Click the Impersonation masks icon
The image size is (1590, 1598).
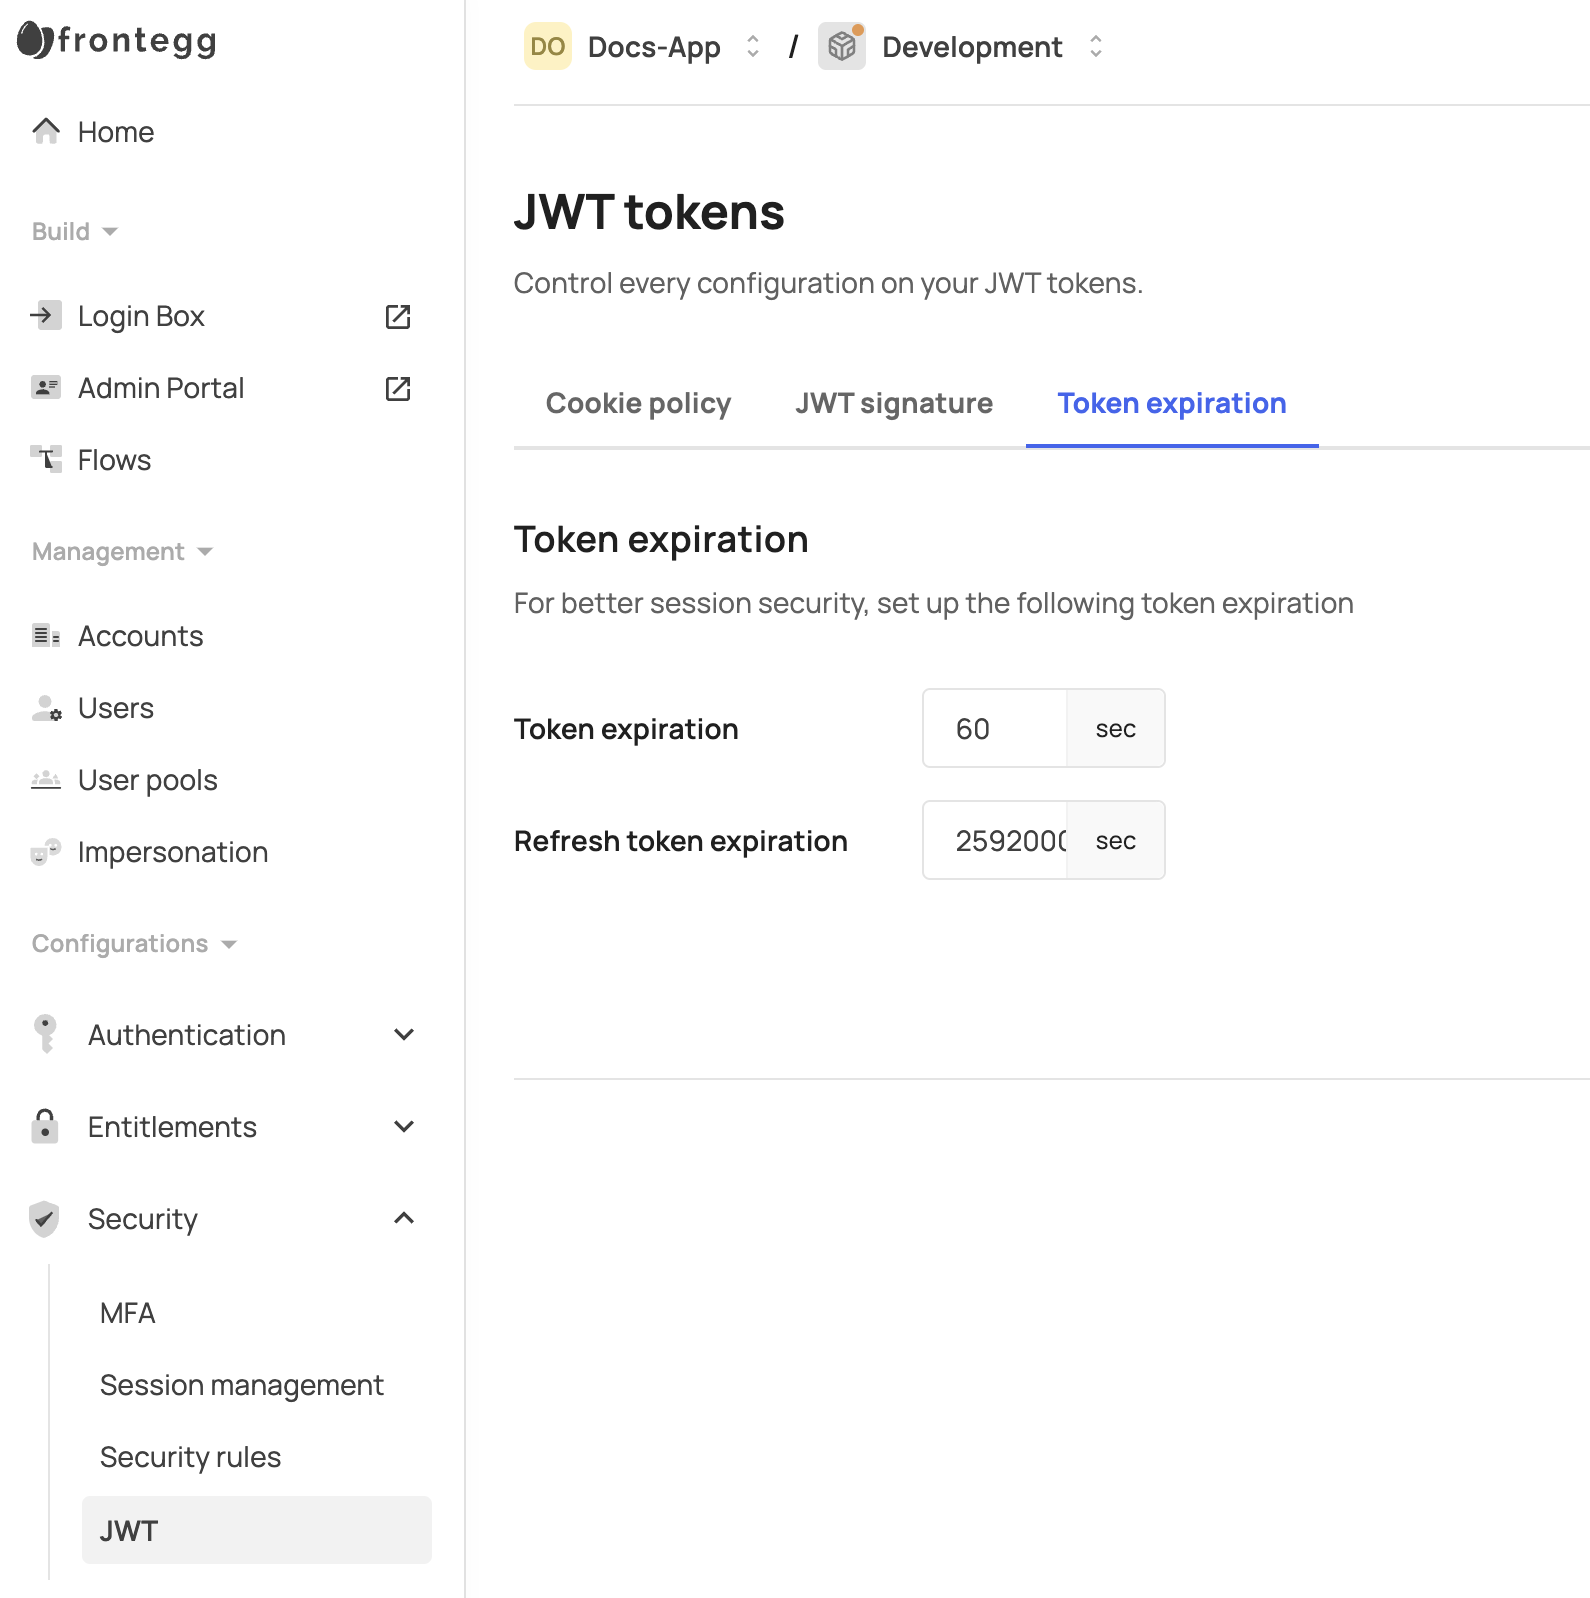tap(46, 852)
